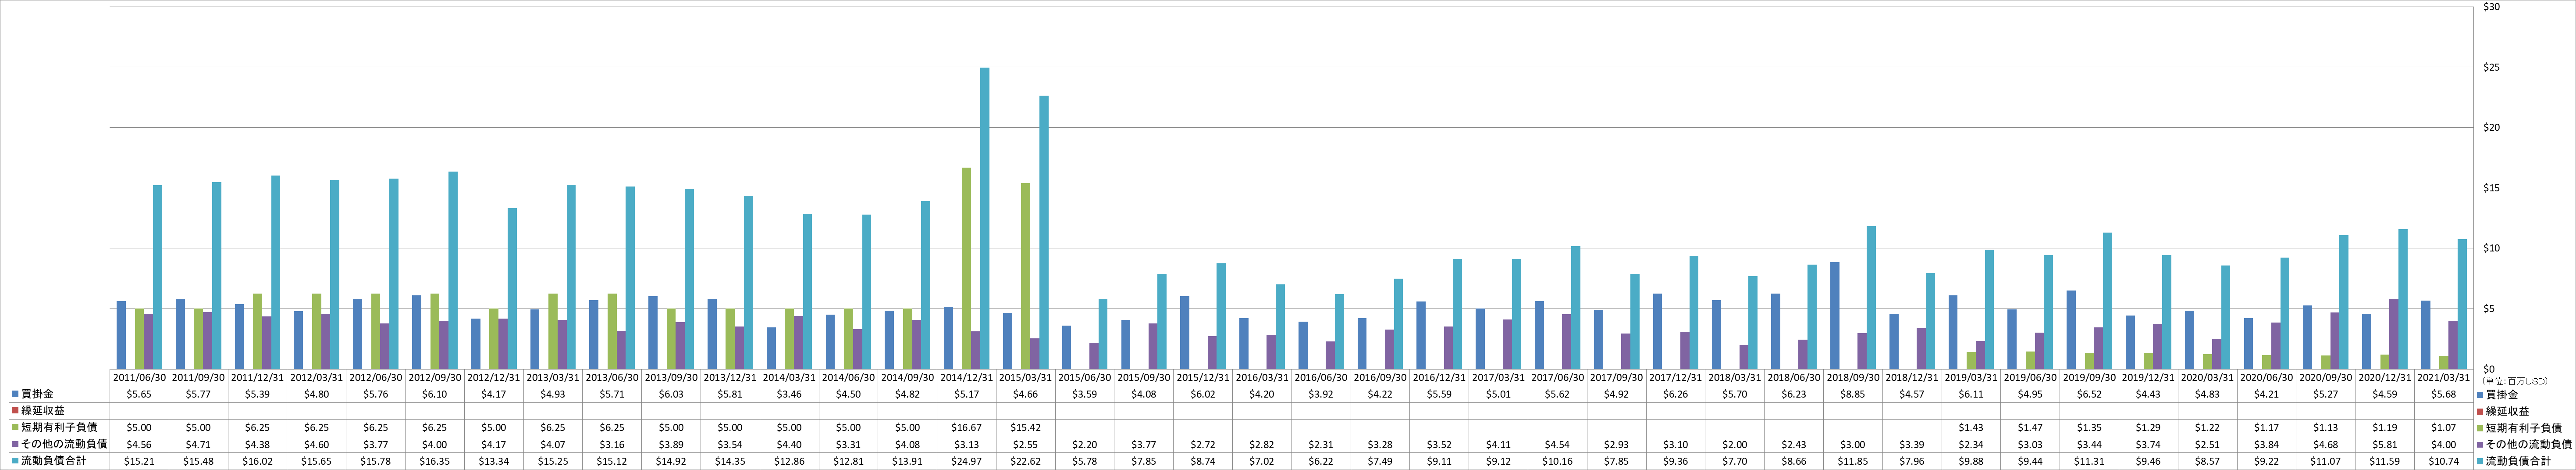Click the 2012/09/30 column date header
This screenshot has height=470, width=2576.
(x=435, y=378)
